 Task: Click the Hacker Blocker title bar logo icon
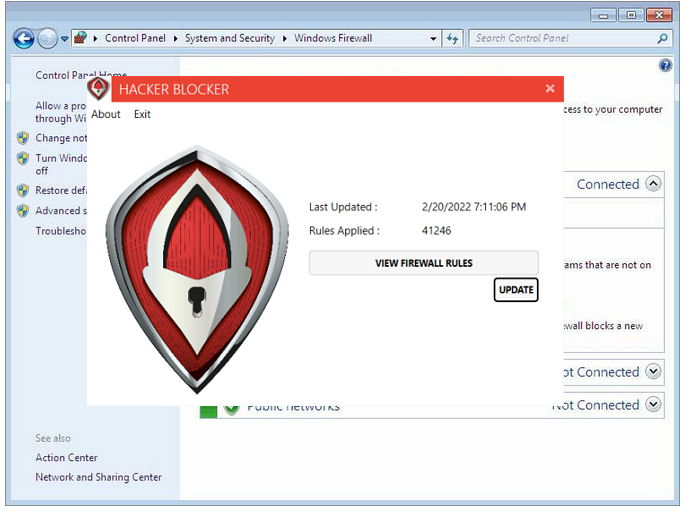coord(98,88)
